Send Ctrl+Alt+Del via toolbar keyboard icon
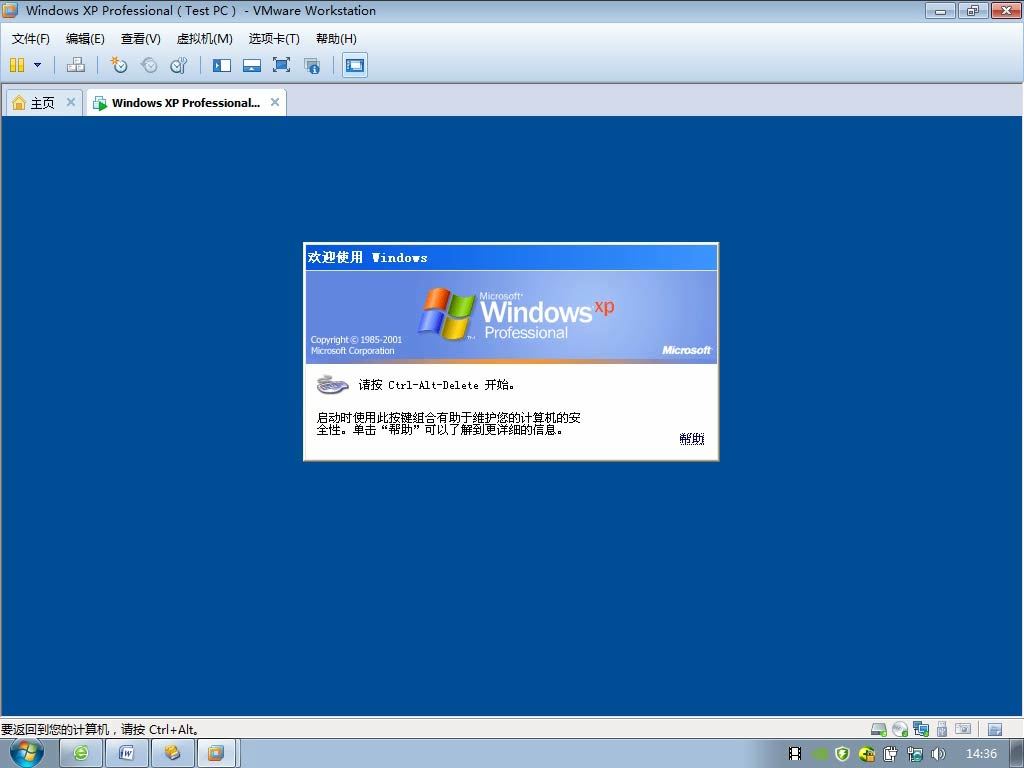Viewport: 1024px width, 768px height. tap(76, 65)
